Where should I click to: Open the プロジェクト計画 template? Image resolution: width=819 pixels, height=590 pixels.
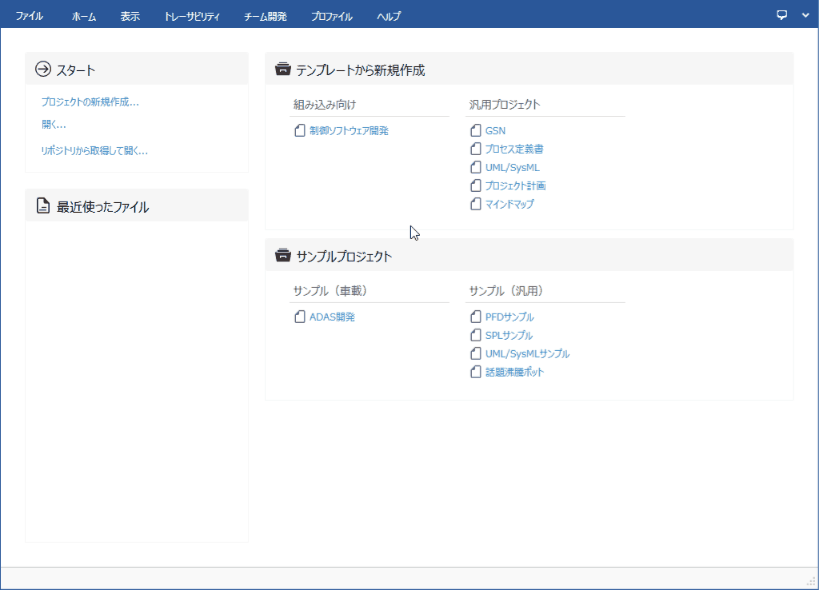tap(516, 185)
